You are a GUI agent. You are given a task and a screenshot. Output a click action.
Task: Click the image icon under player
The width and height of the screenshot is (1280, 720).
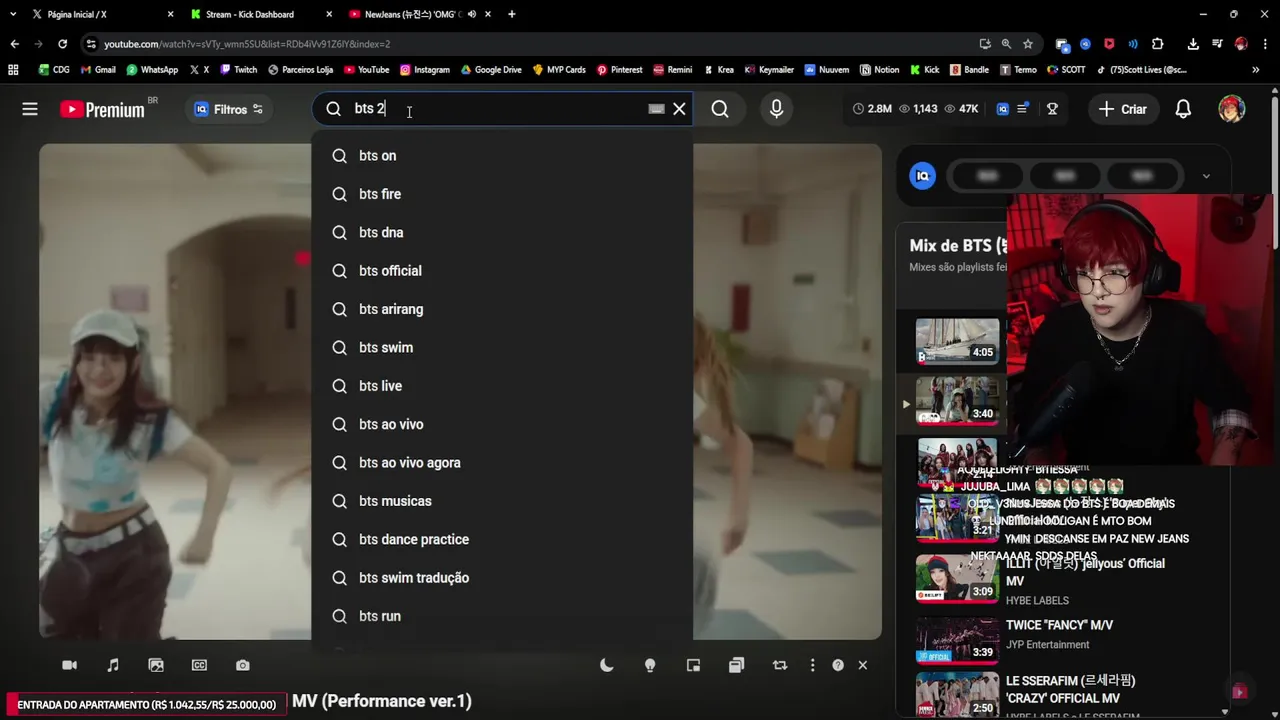click(x=156, y=665)
